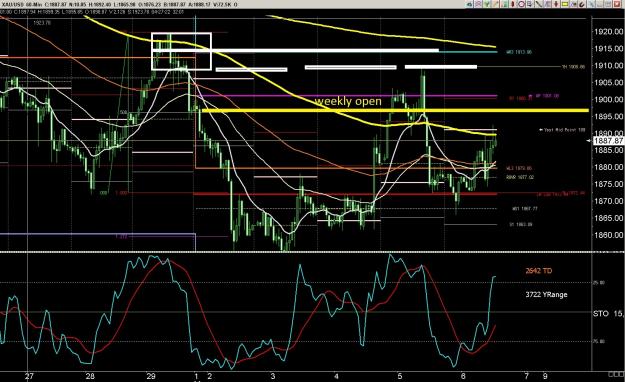Viewport: 625px width, 382px height.
Task: Click the S1 1863.09 level label
Action: (521, 224)
